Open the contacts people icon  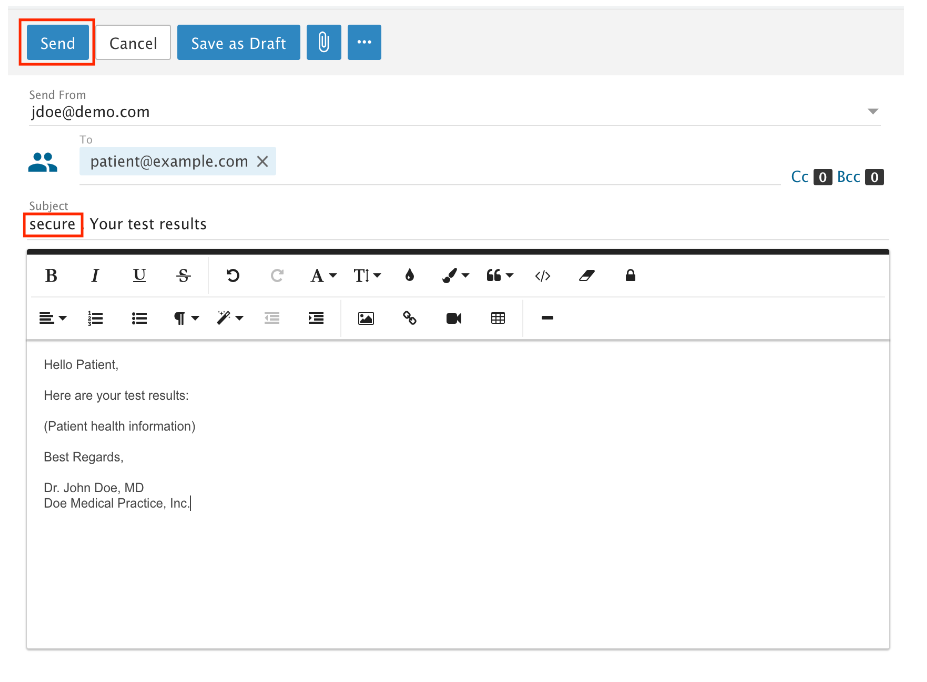tap(43, 162)
